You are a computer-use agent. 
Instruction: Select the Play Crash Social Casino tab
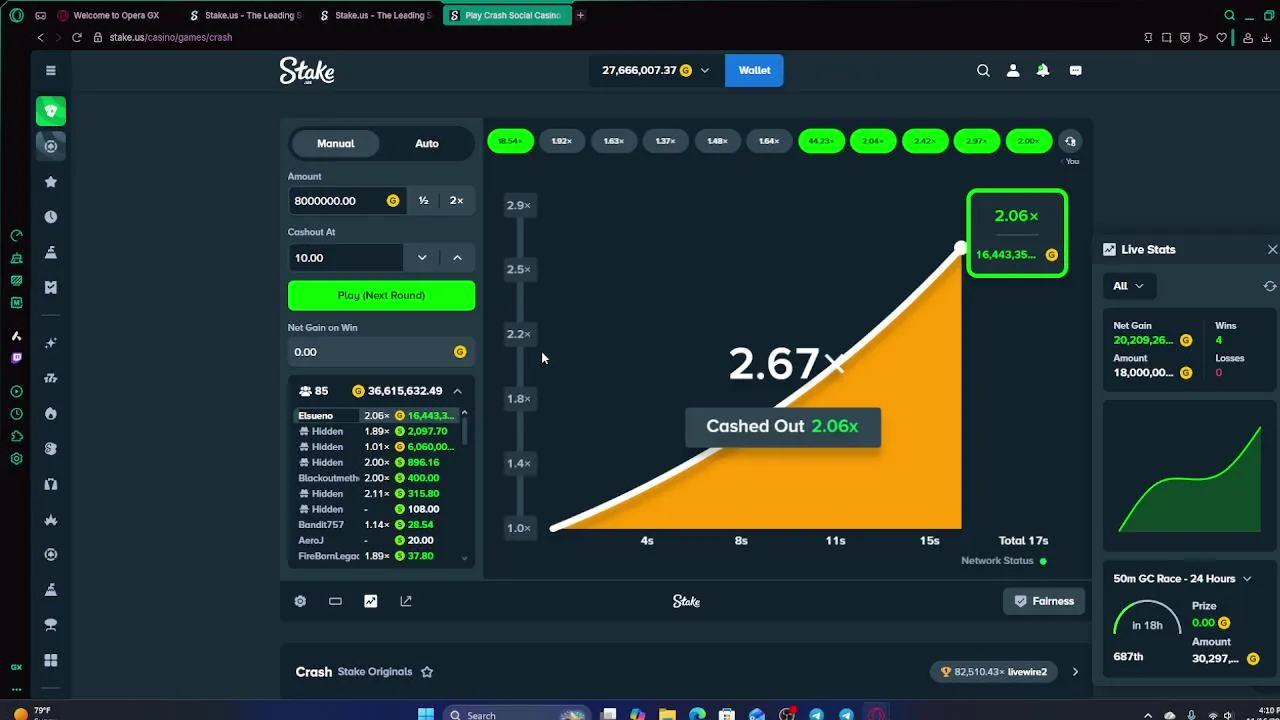506,15
